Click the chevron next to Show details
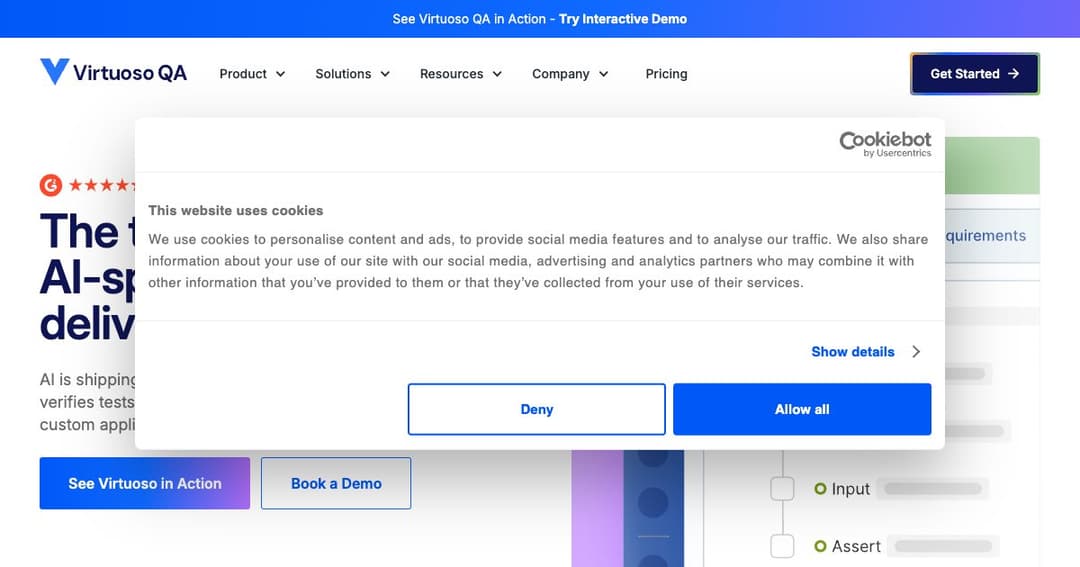Viewport: 1080px width, 567px height. 916,352
